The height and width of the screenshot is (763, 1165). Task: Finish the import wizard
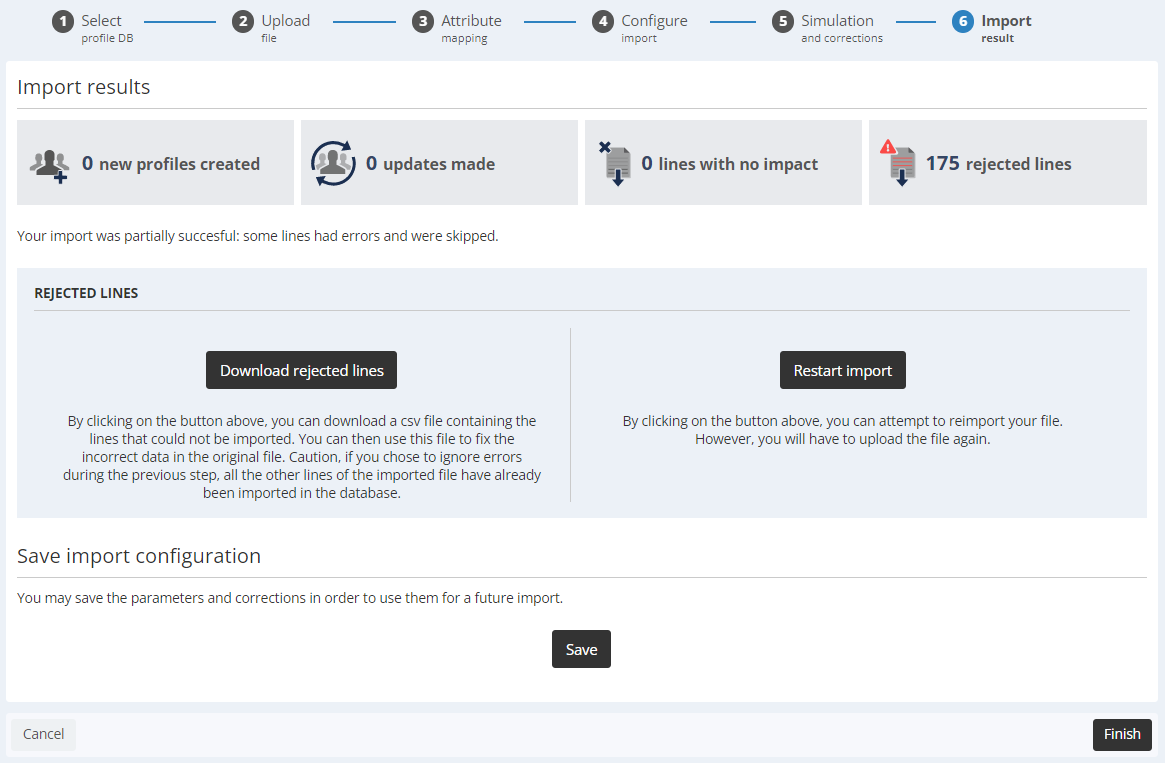[x=1122, y=734]
